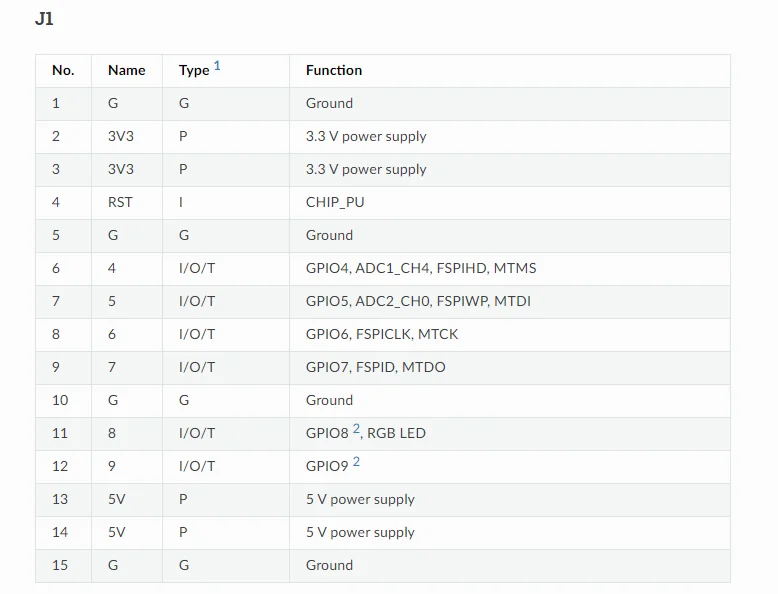Image resolution: width=778 pixels, height=594 pixels.
Task: Select the "Name" column header
Action: (126, 70)
